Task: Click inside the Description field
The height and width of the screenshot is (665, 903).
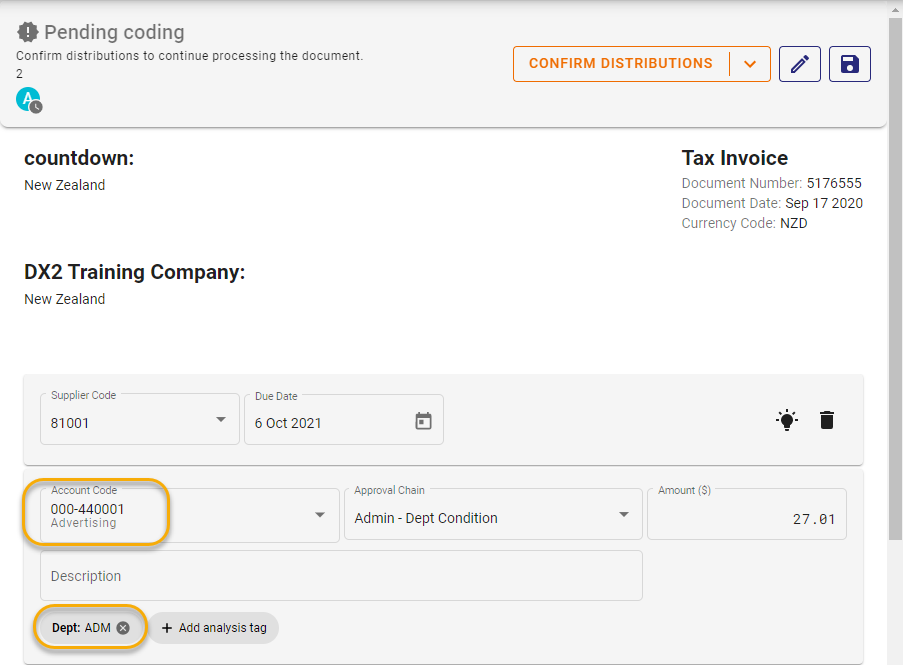Action: click(340, 576)
